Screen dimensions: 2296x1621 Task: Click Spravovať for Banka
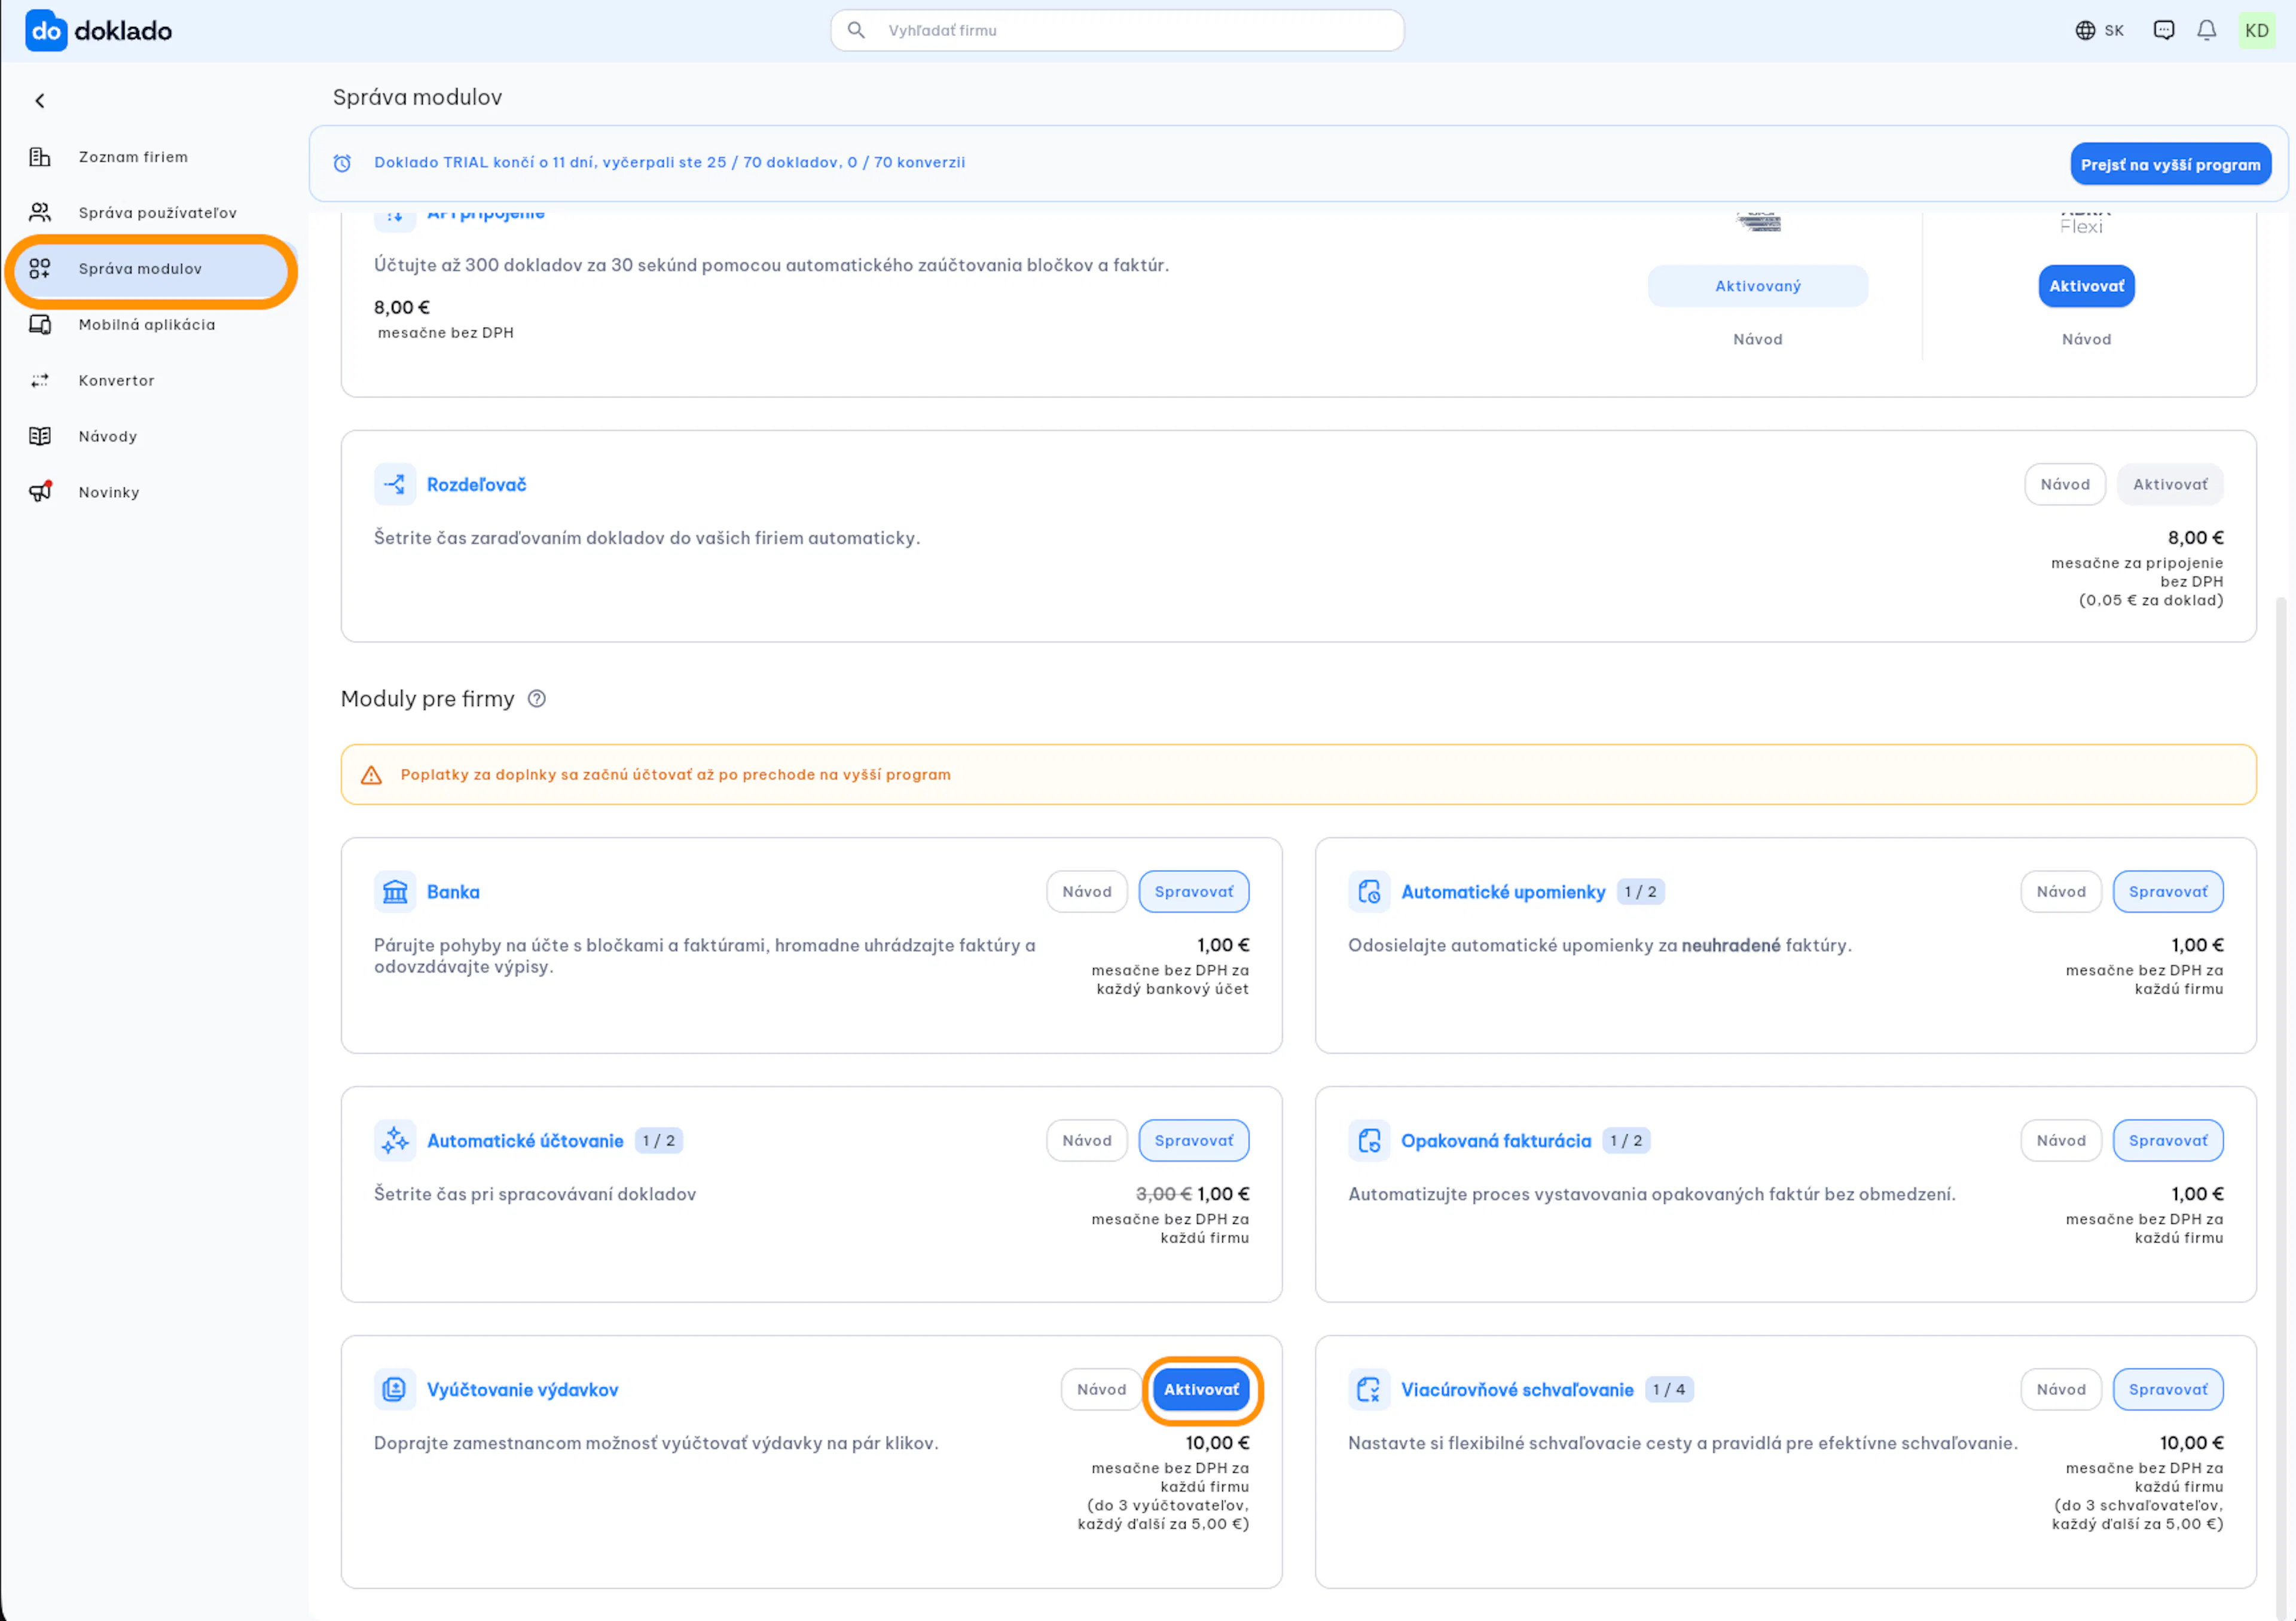pyautogui.click(x=1194, y=892)
